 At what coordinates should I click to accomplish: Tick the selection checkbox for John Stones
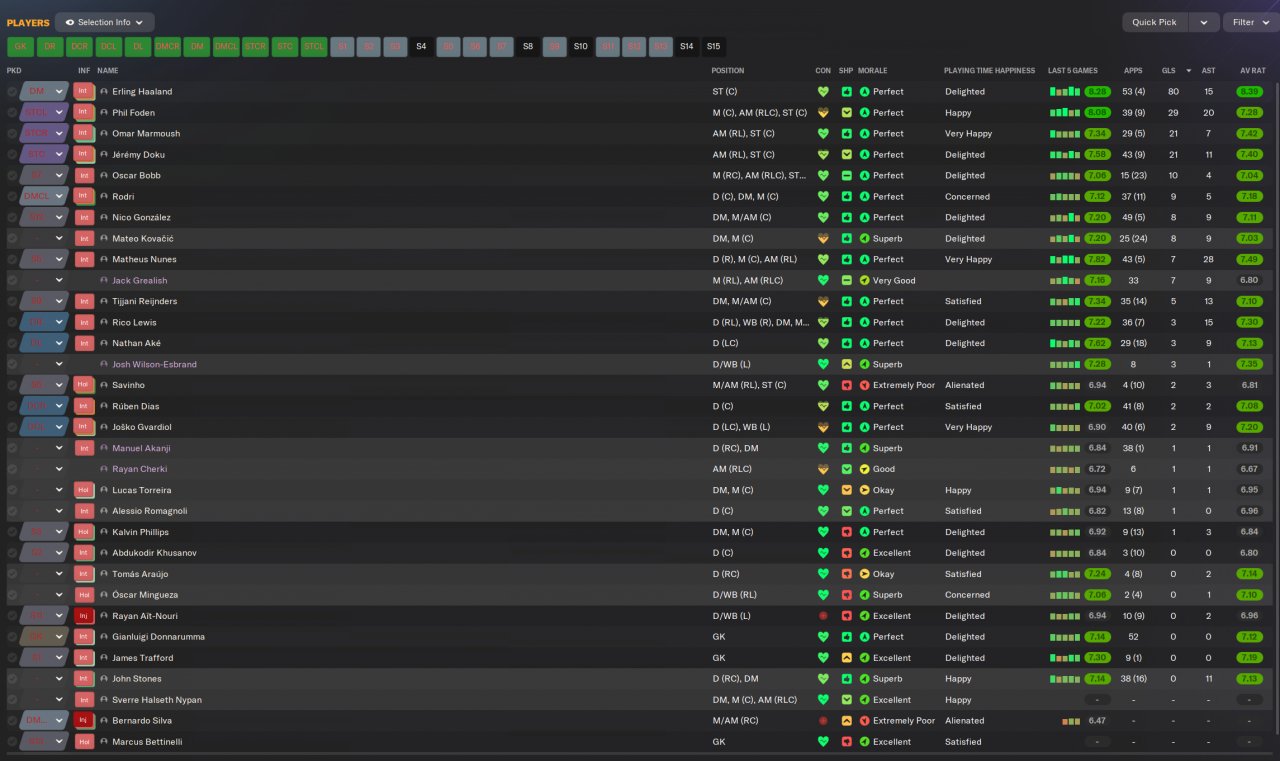click(12, 679)
